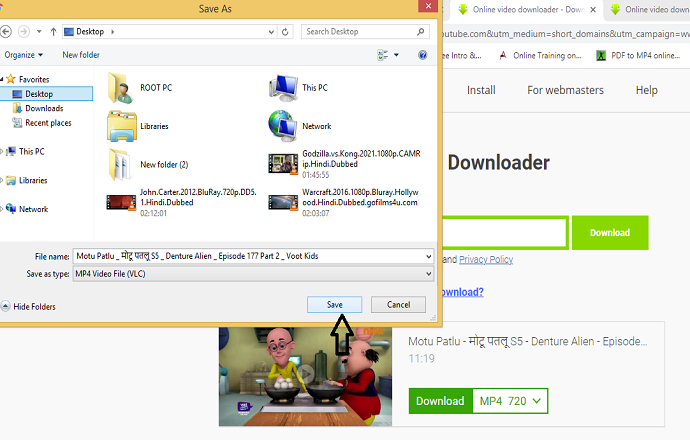Expand the This PC tree node
The image size is (690, 440).
1,151
